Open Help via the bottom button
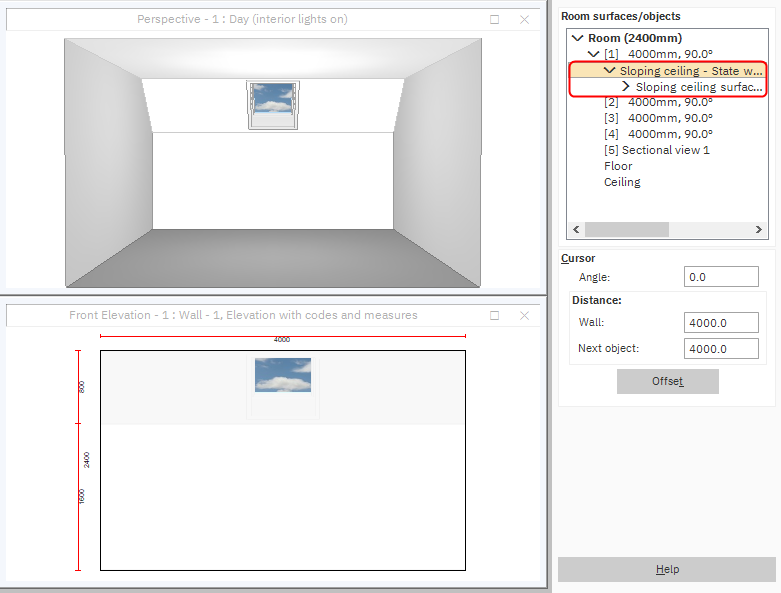The width and height of the screenshot is (781, 593). [x=667, y=569]
